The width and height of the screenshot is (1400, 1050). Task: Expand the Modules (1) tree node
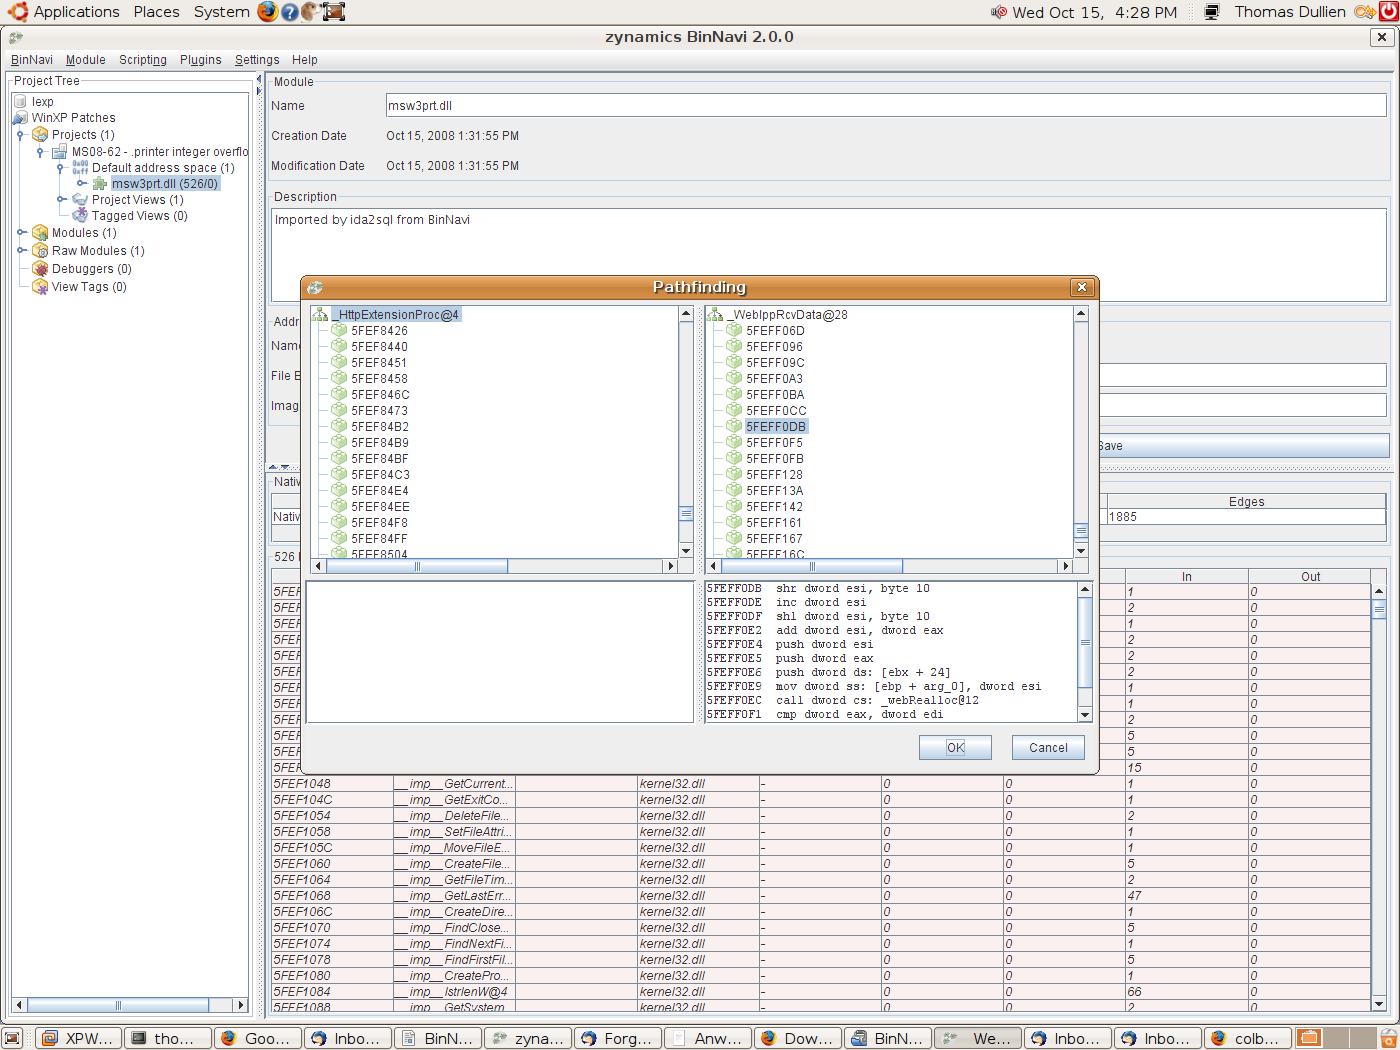(21, 233)
